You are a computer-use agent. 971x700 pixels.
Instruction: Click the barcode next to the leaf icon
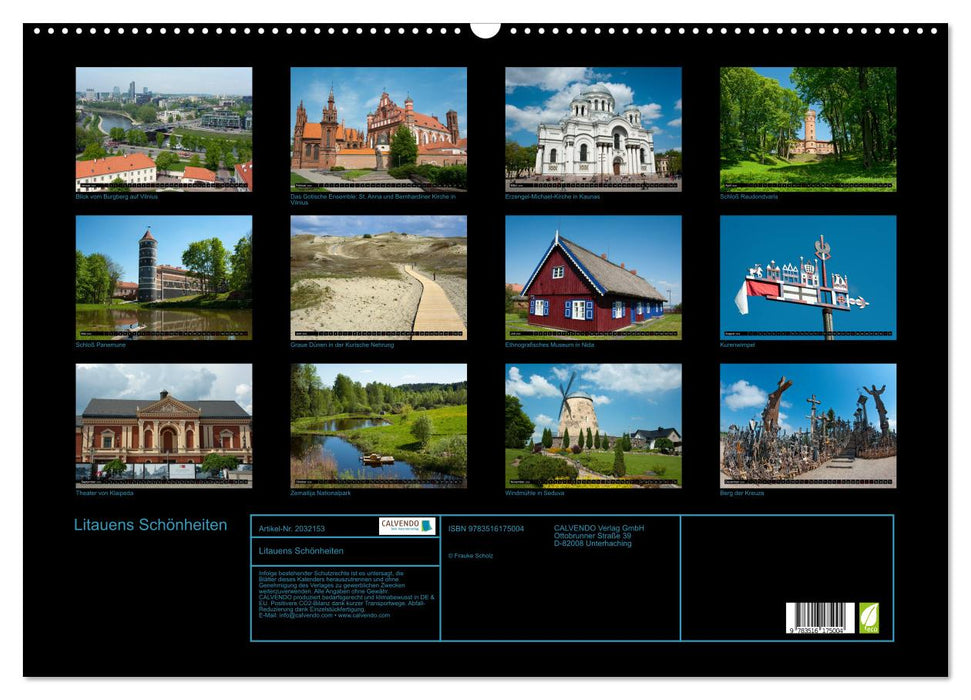click(819, 618)
